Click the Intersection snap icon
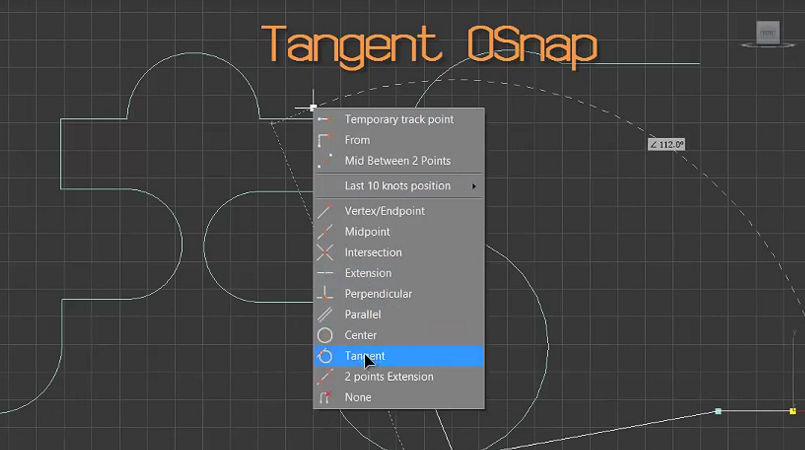The image size is (805, 450). pos(324,253)
